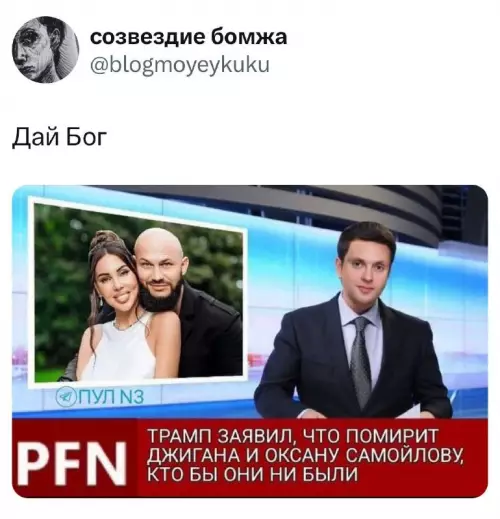
Task: Open the author's sketched-face profile avatar
Action: pyautogui.click(x=45, y=49)
